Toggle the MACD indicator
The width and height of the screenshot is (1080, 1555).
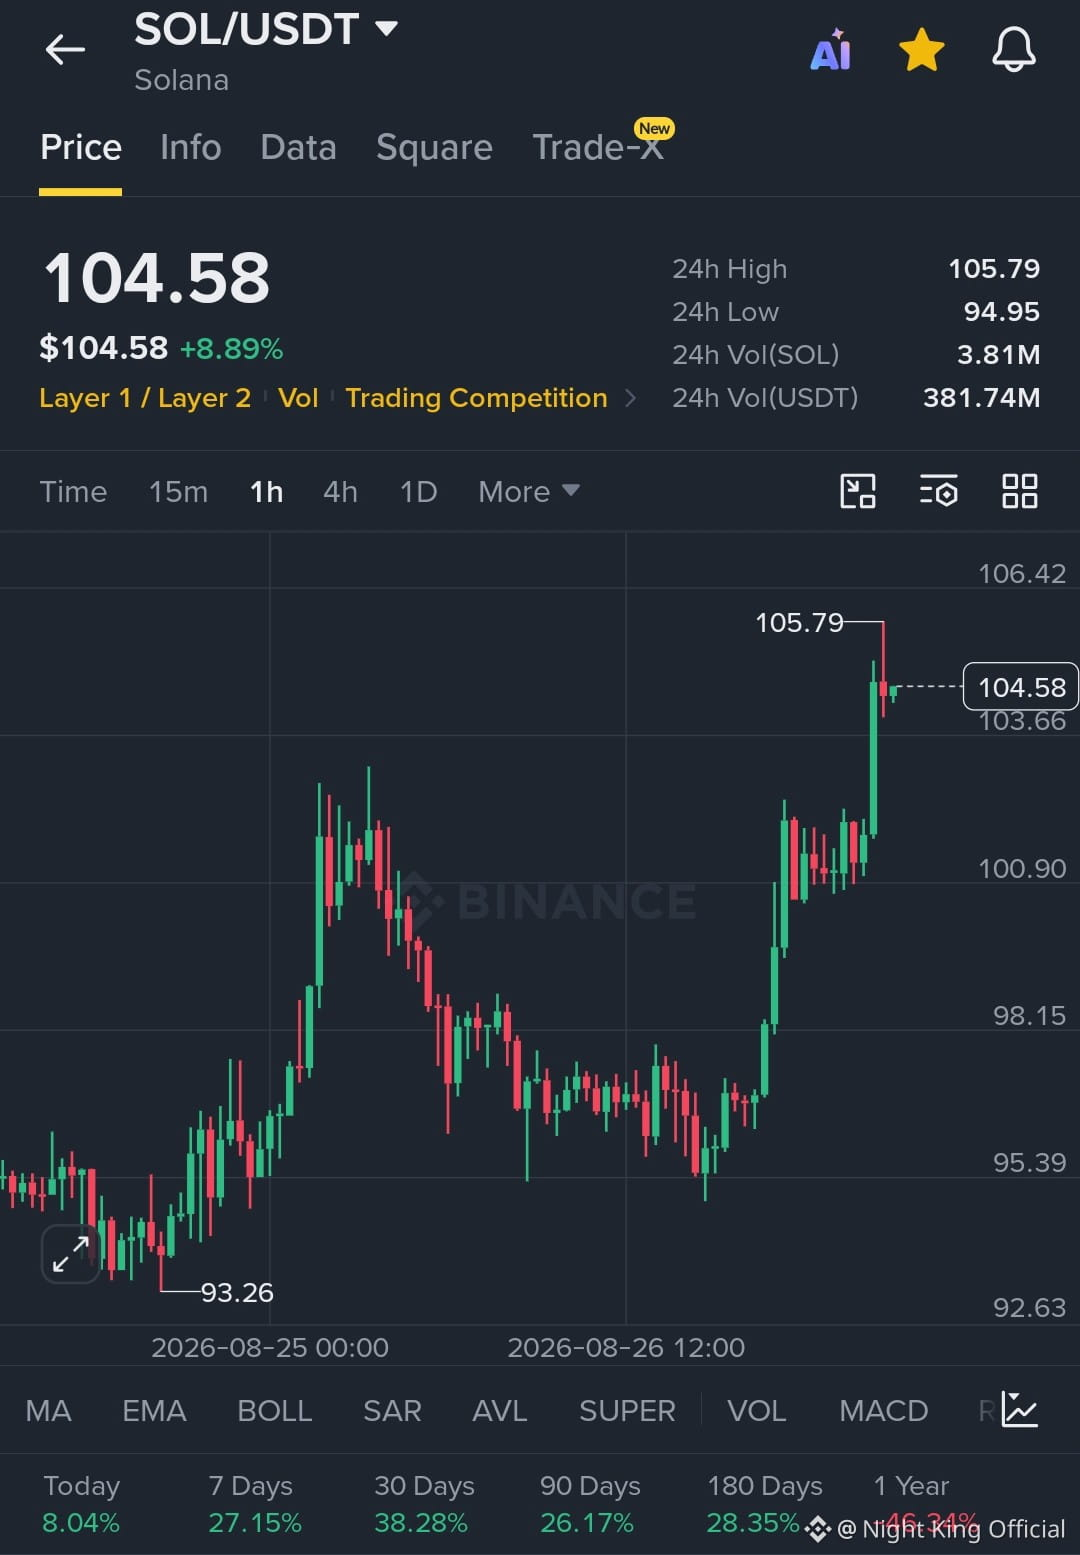(883, 1410)
